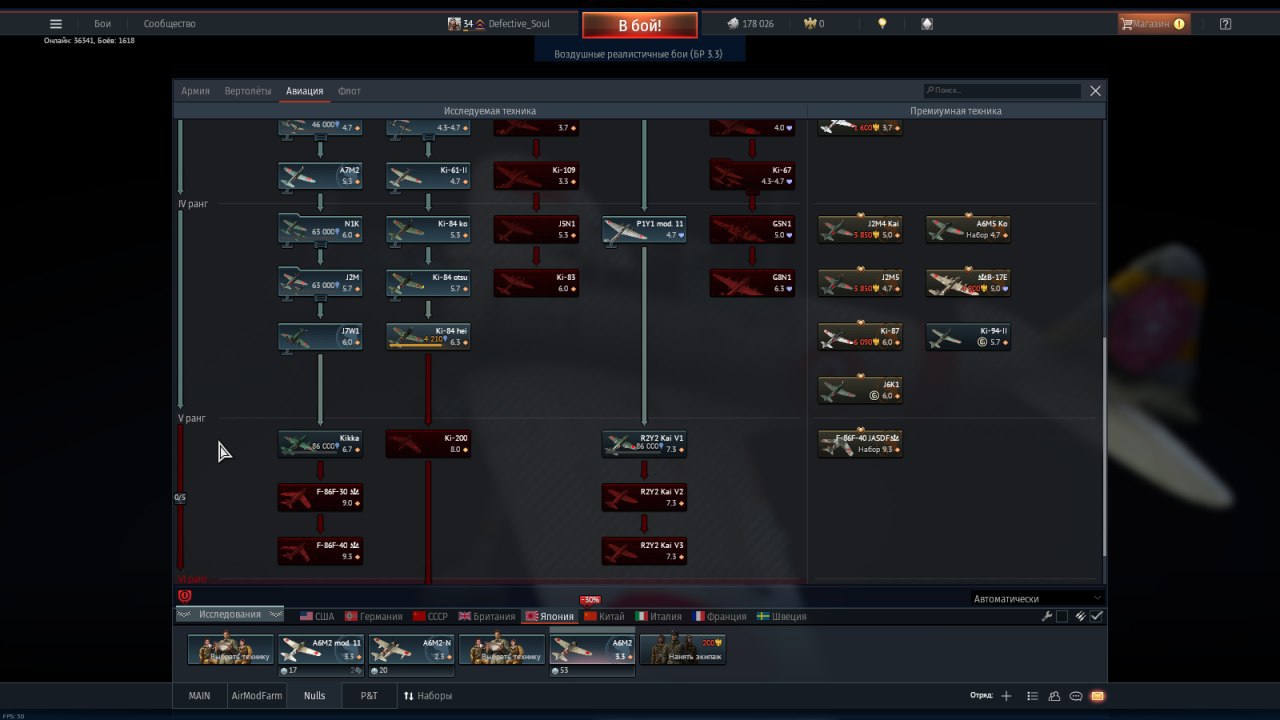Viewport: 1280px width, 720px height.
Task: Select the Китай nation tab
Action: click(x=604, y=616)
